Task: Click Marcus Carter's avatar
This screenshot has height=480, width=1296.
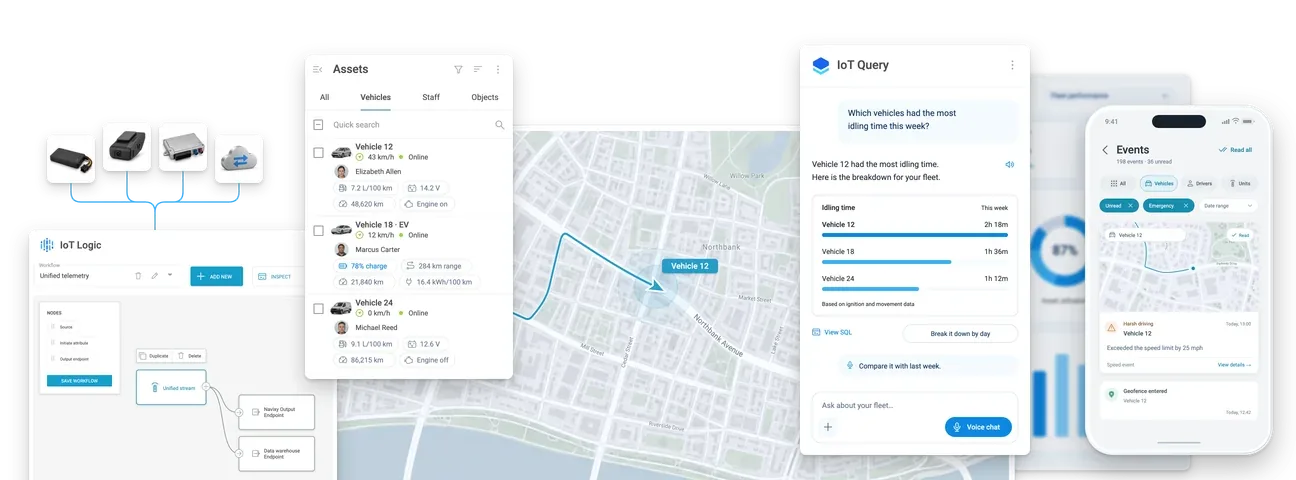Action: pos(341,249)
